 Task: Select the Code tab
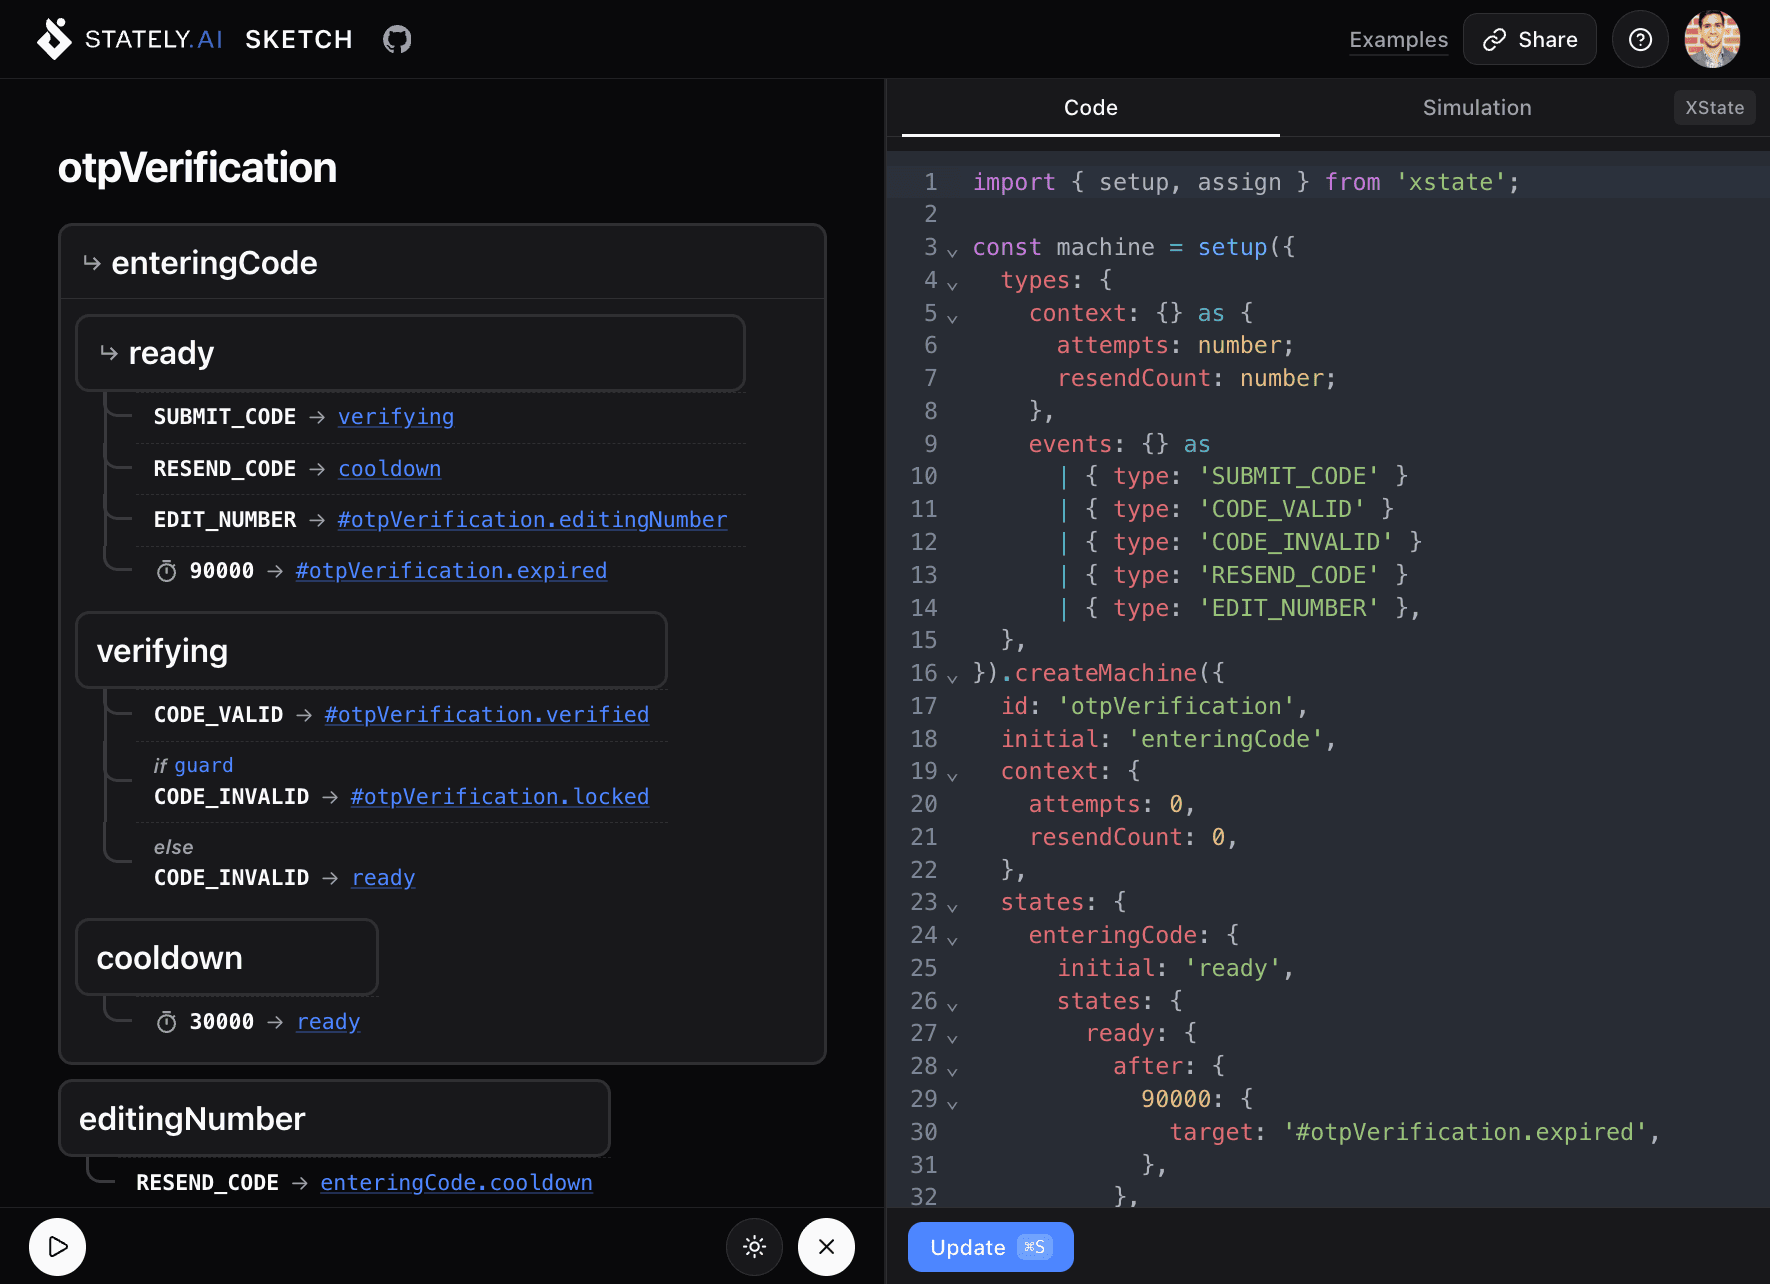(1090, 108)
